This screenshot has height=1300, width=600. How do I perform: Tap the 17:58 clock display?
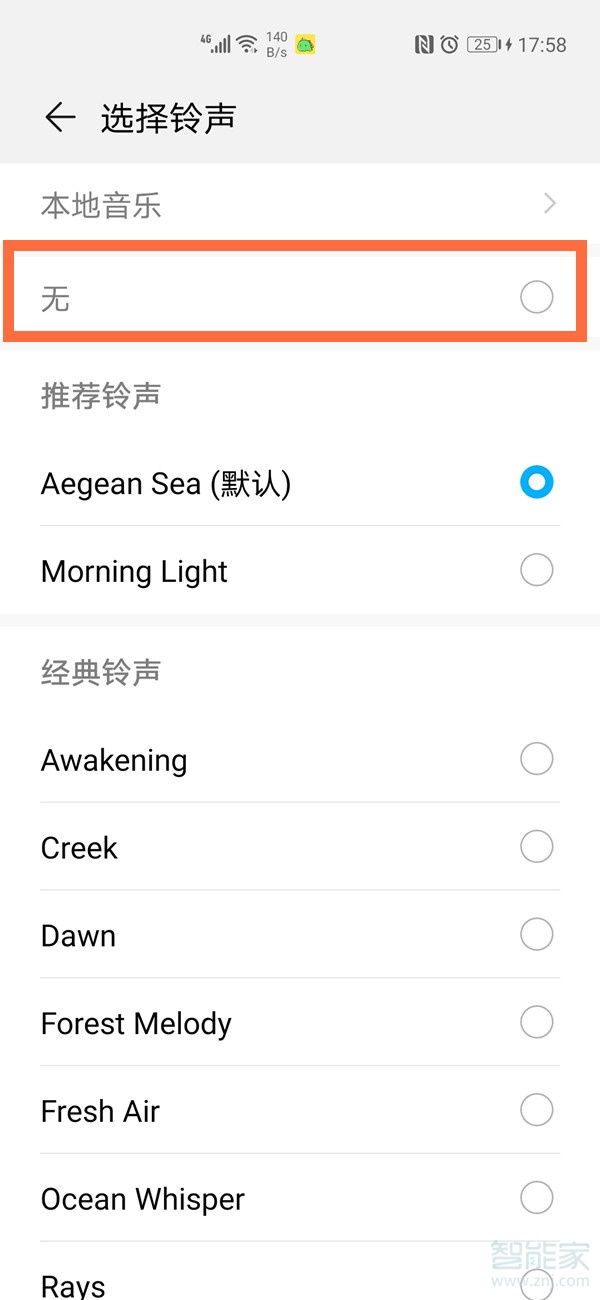coord(542,45)
